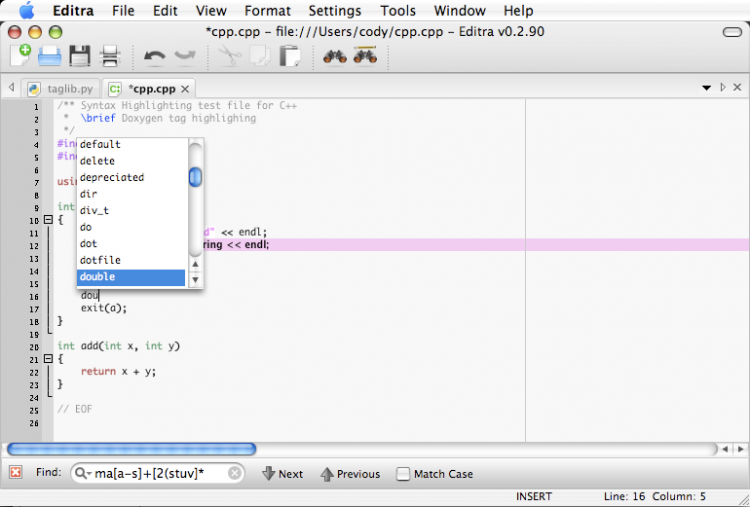Open Find and Replace binoculars icon
750x507 pixels.
point(365,55)
